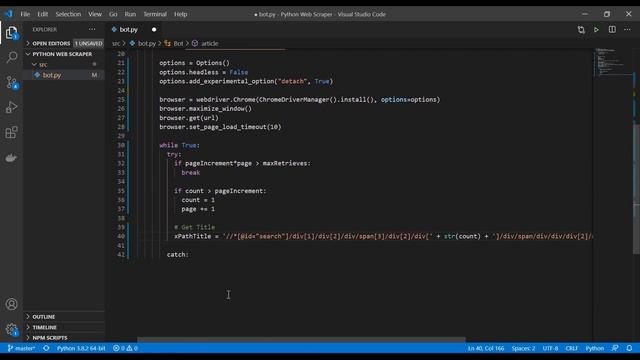The image size is (640, 360).
Task: Open the Help menu
Action: (x=180, y=14)
